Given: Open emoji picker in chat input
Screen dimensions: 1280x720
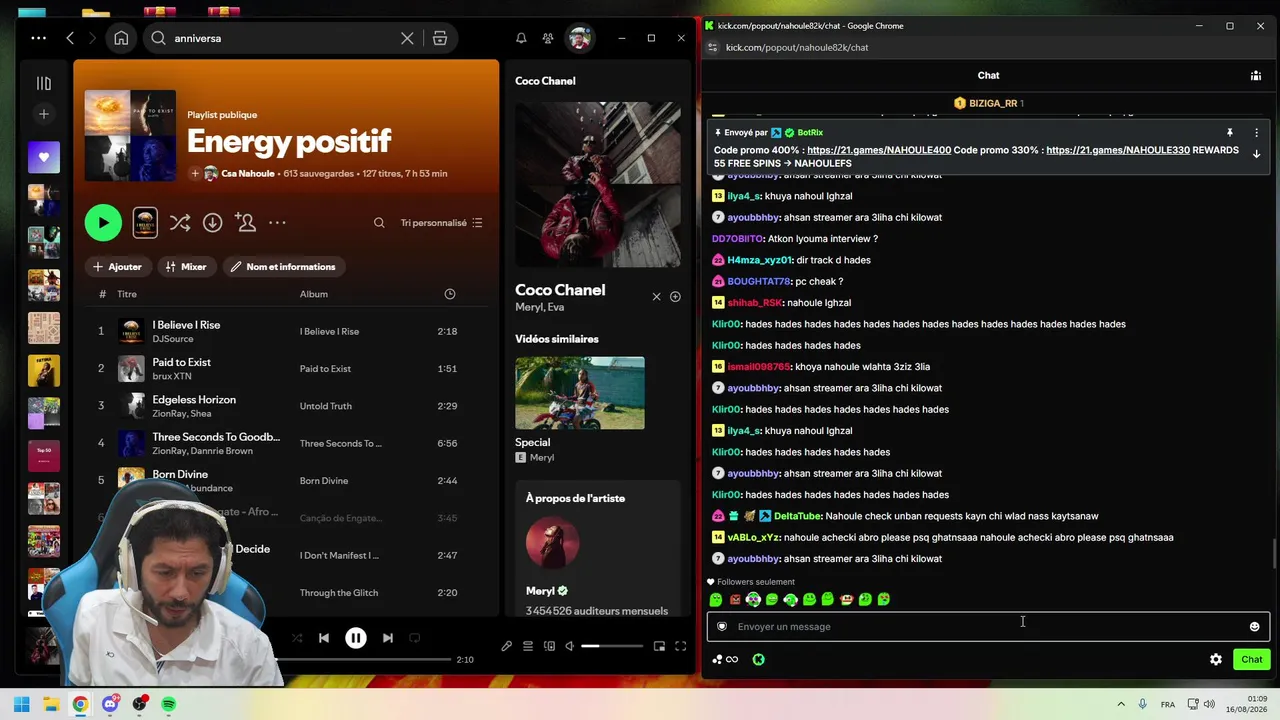Looking at the screenshot, I should tap(1254, 627).
